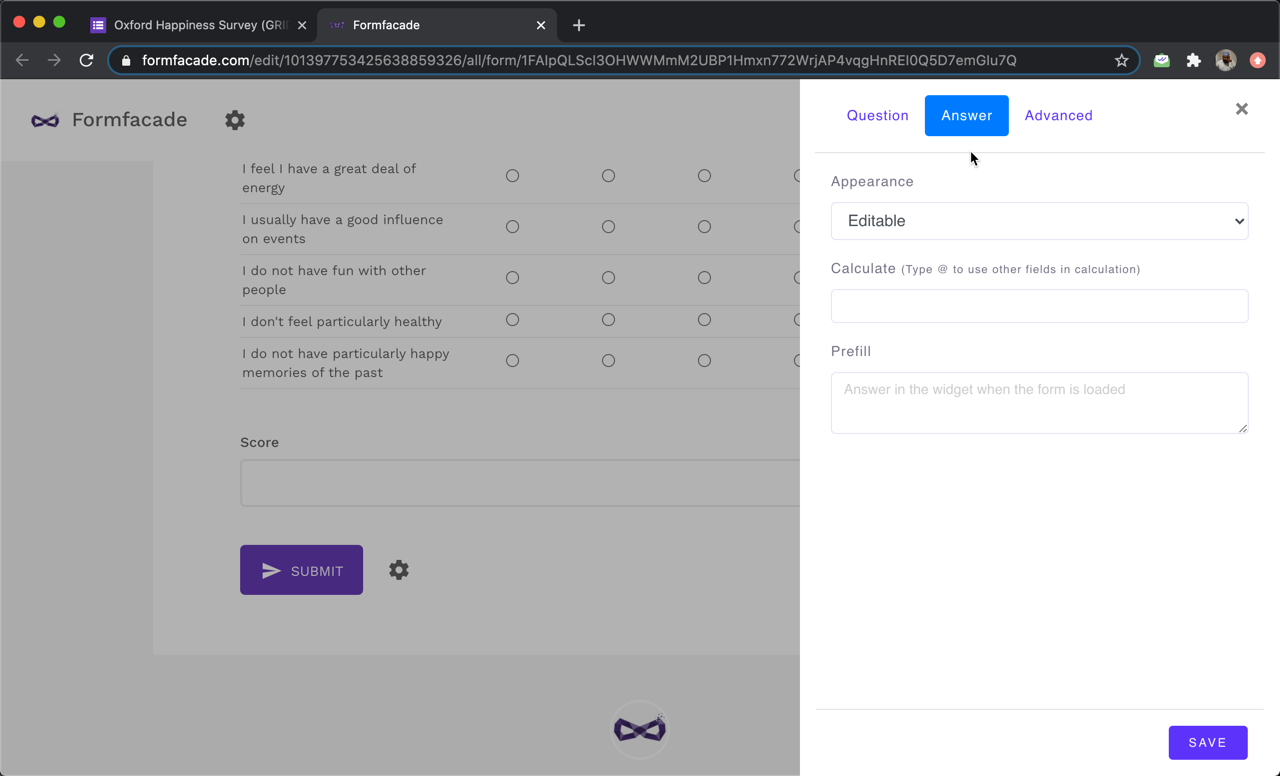Open the browser extensions puzzle icon

(1193, 60)
